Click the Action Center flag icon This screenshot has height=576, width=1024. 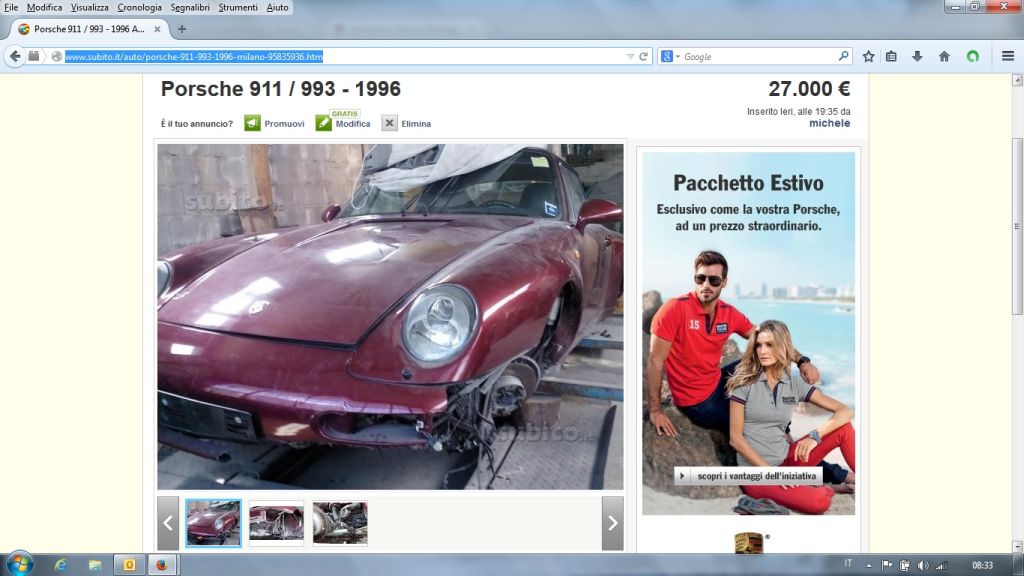[x=887, y=566]
